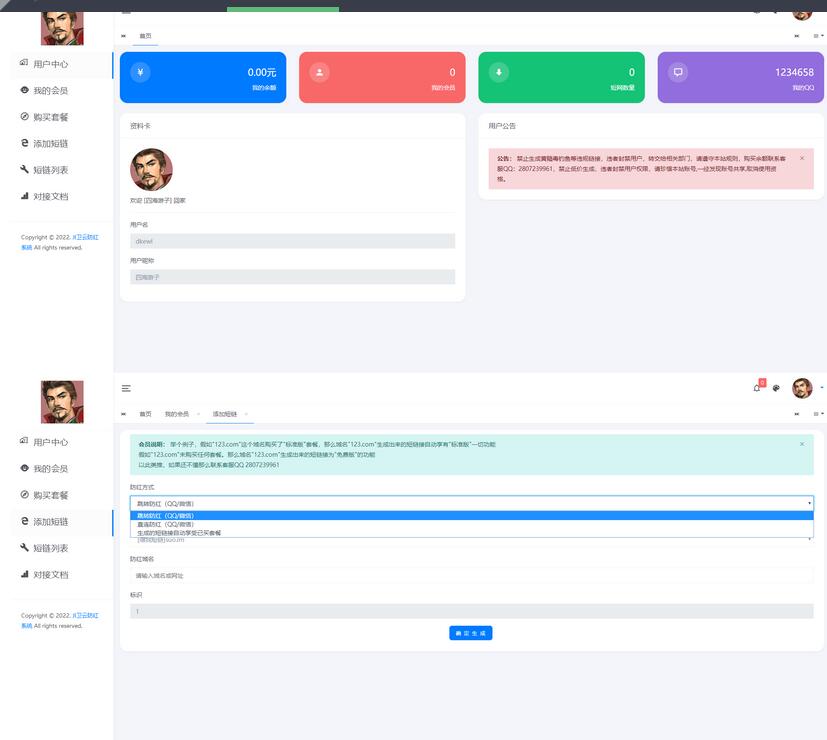The height and width of the screenshot is (740, 827).
Task: Click the user icon on 我的会员 card
Action: (319, 72)
